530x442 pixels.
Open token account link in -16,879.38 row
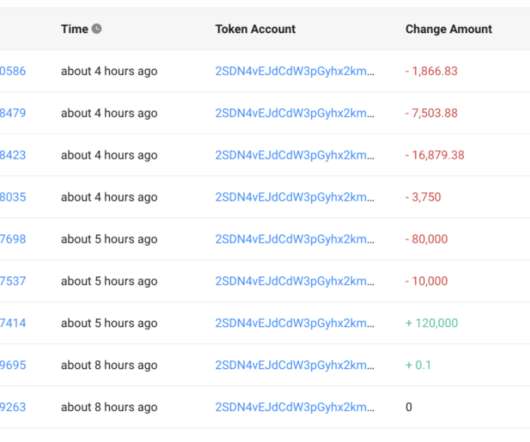(x=295, y=155)
